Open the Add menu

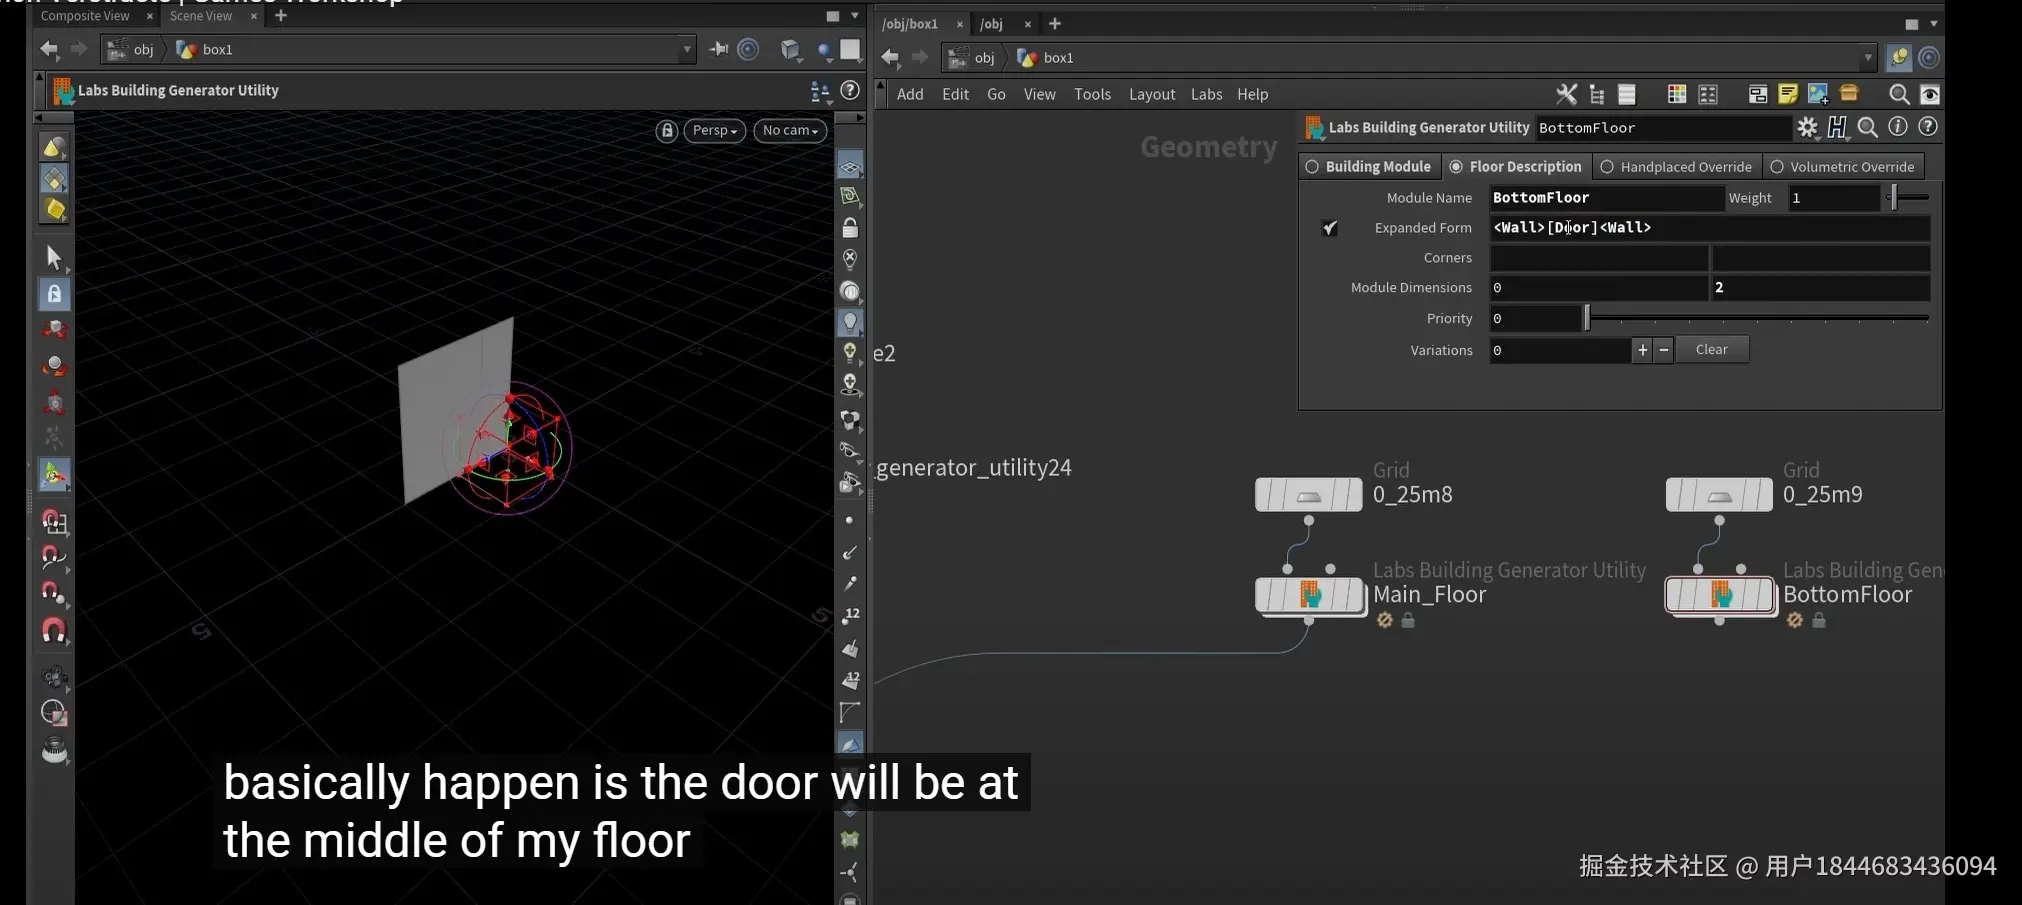pos(910,94)
